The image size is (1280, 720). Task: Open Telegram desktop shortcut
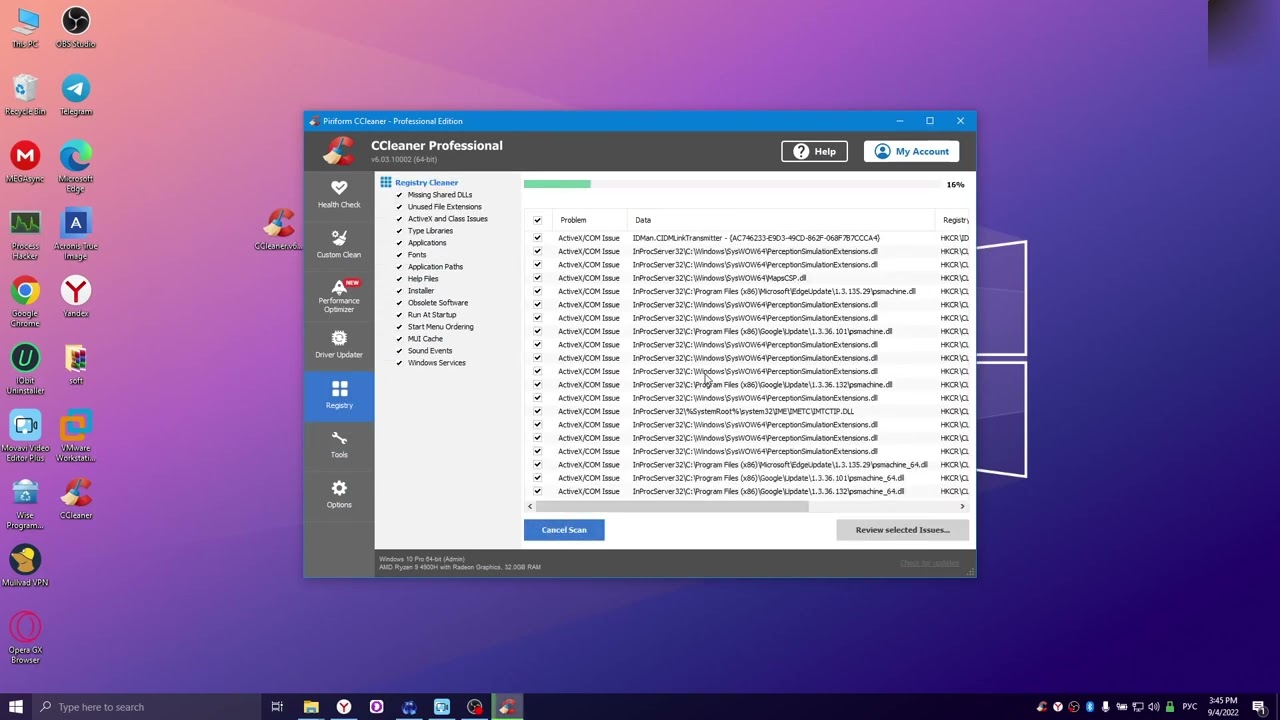(76, 95)
